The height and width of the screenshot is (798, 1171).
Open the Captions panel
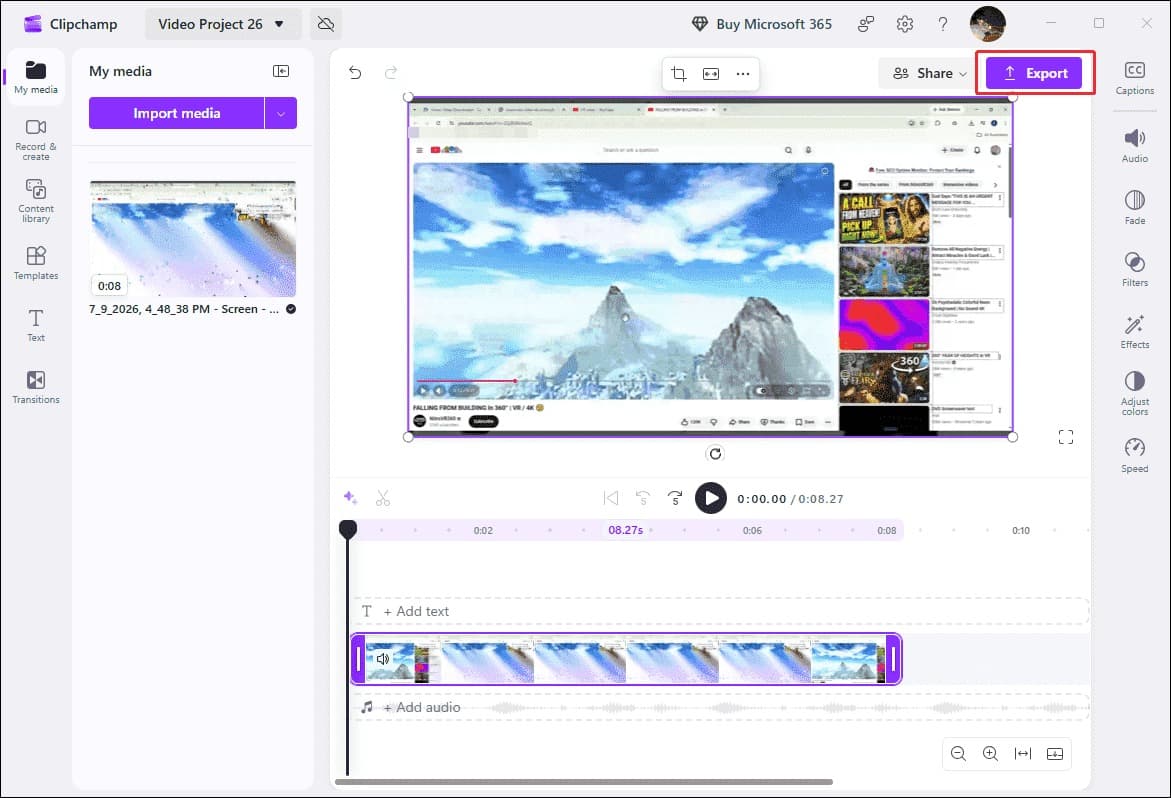click(1134, 78)
